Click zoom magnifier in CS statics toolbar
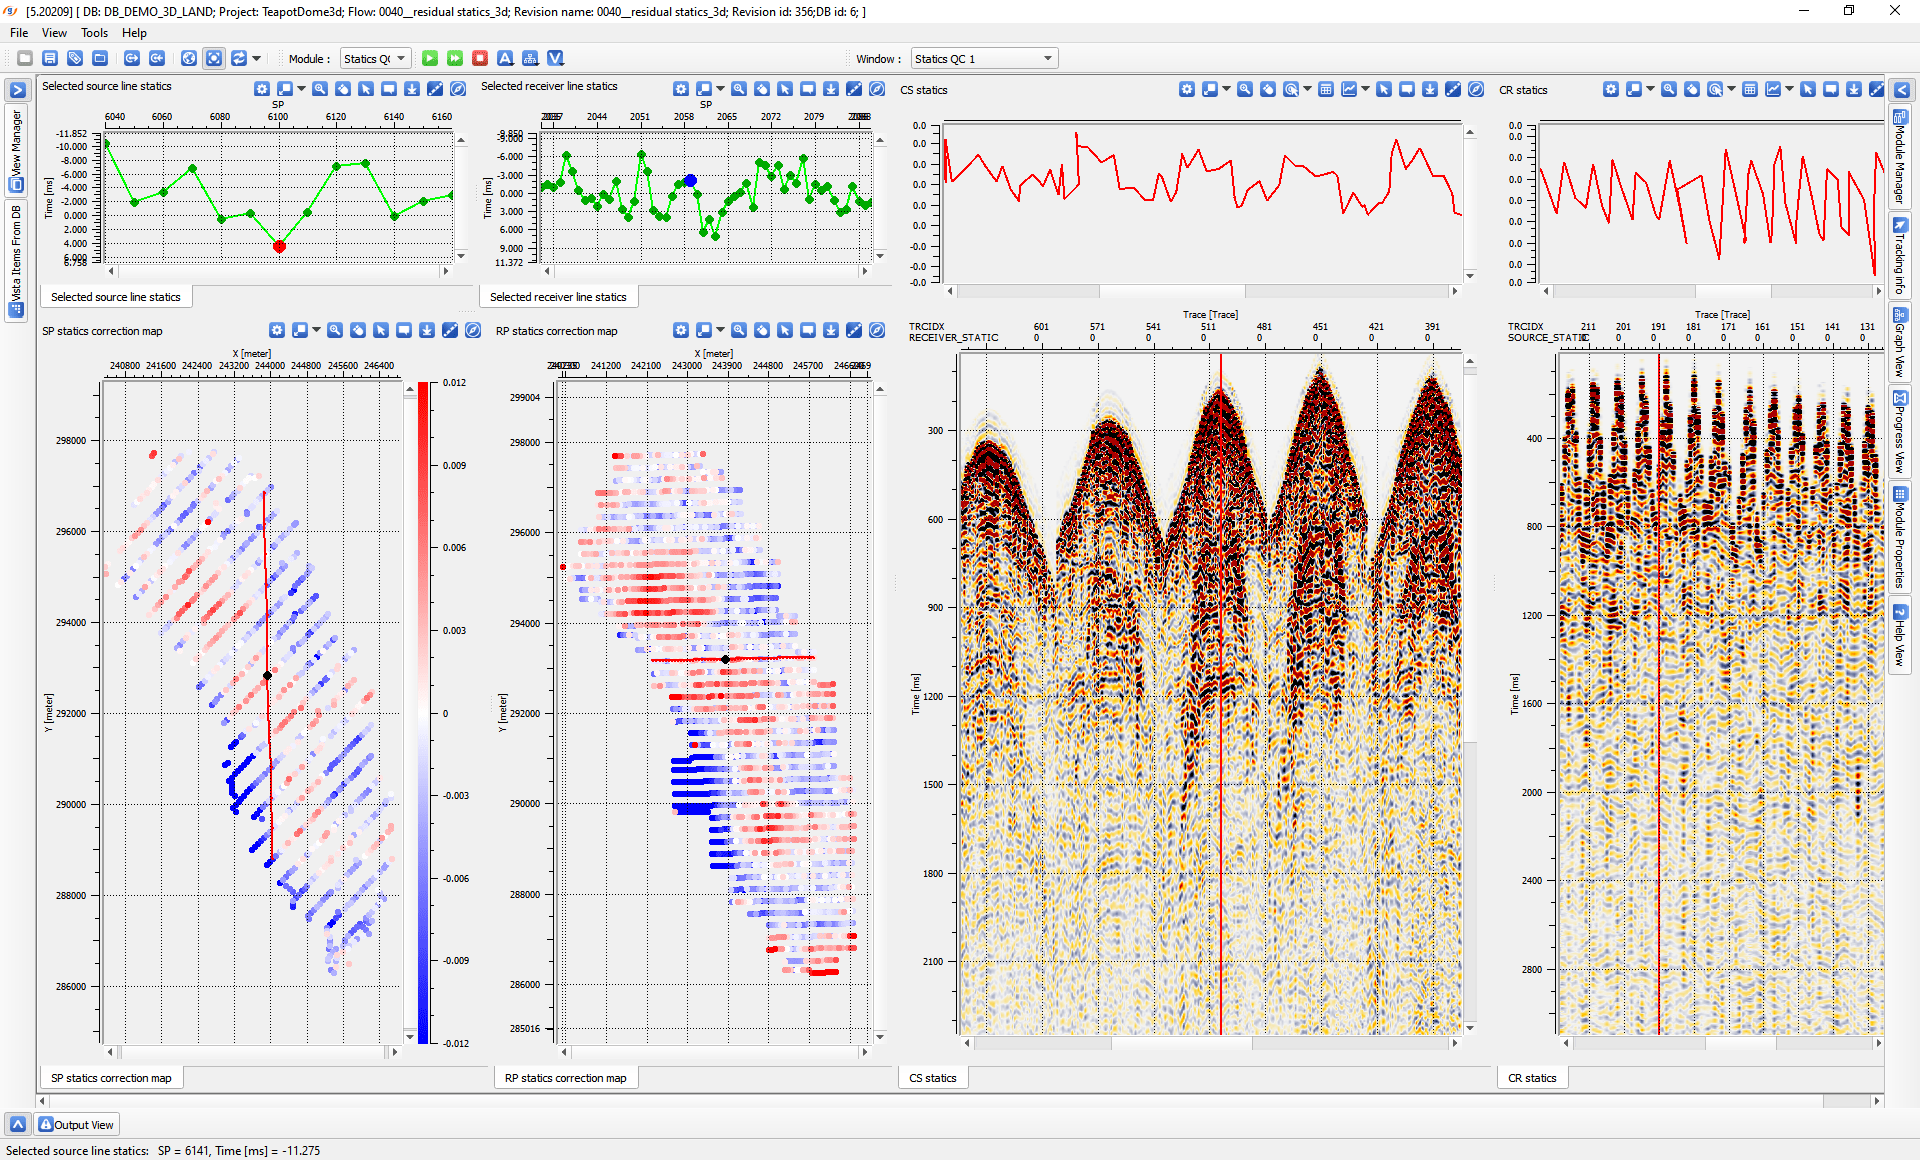This screenshot has height=1160, width=1920. (1245, 90)
